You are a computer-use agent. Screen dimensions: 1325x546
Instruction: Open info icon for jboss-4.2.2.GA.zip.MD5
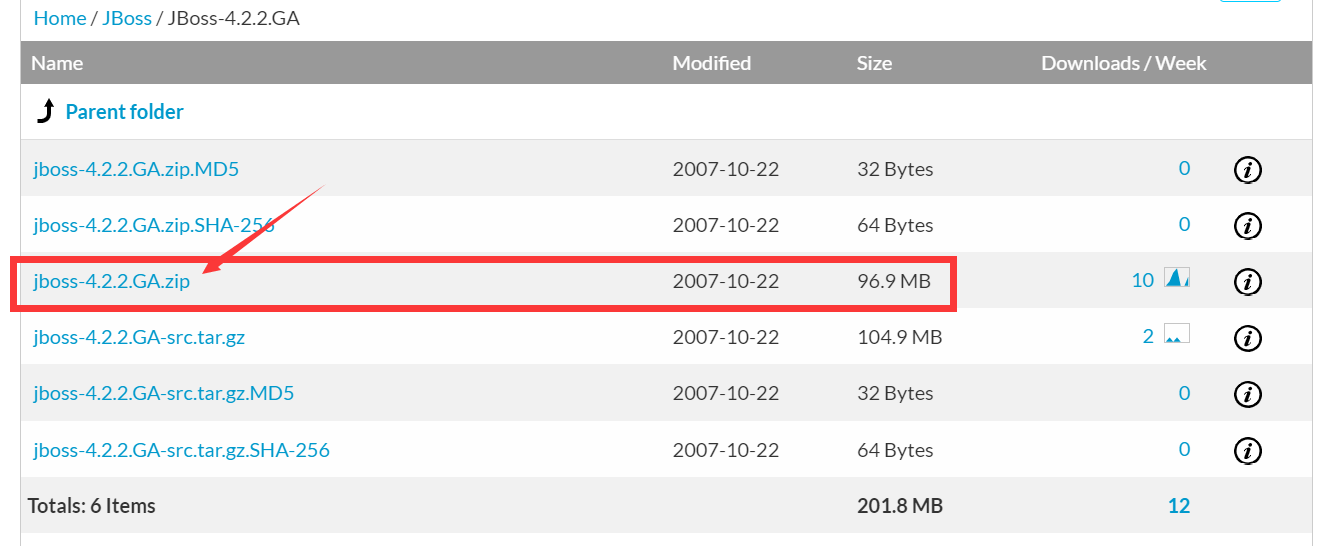[1247, 170]
